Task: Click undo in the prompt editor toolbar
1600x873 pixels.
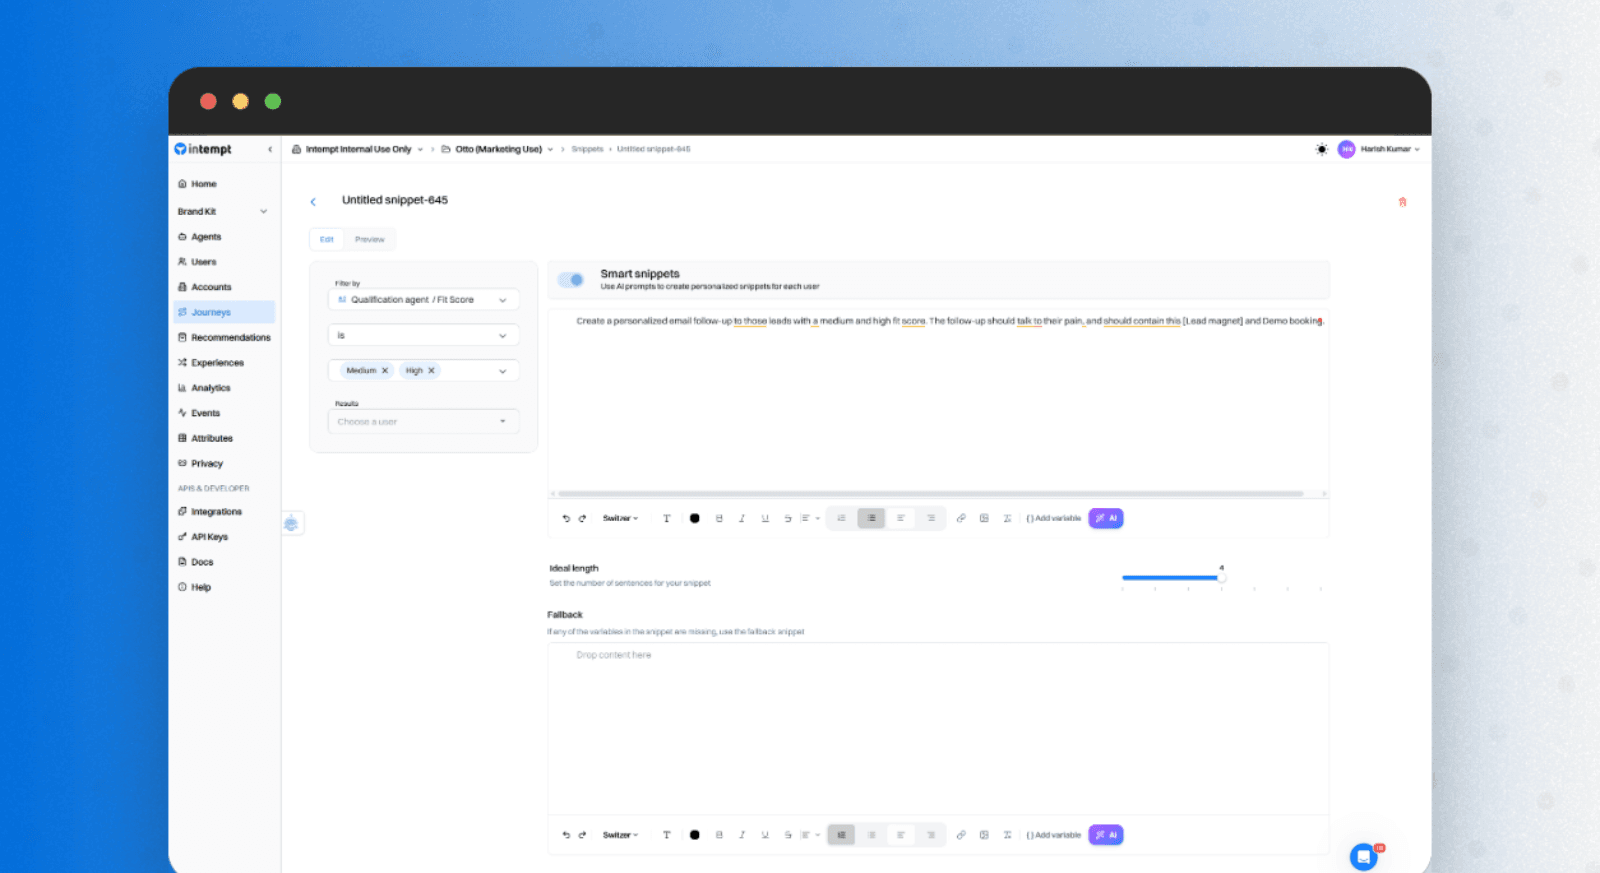Action: pyautogui.click(x=566, y=518)
